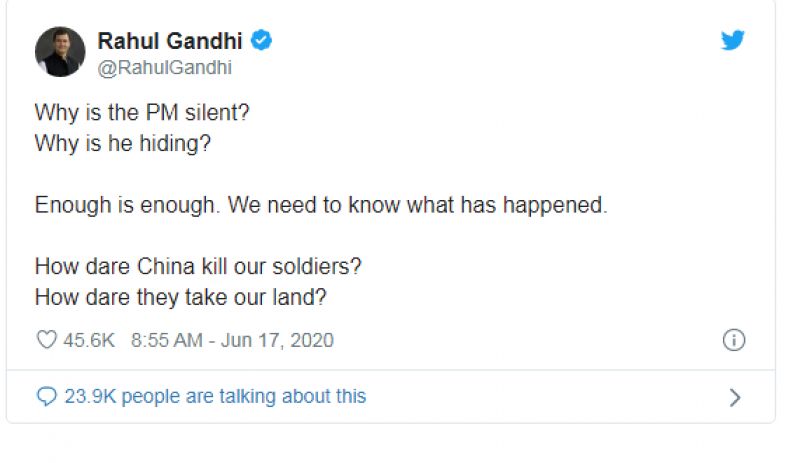This screenshot has width=800, height=463.
Task: Open the Rahul Gandhi display name link
Action: (170, 41)
